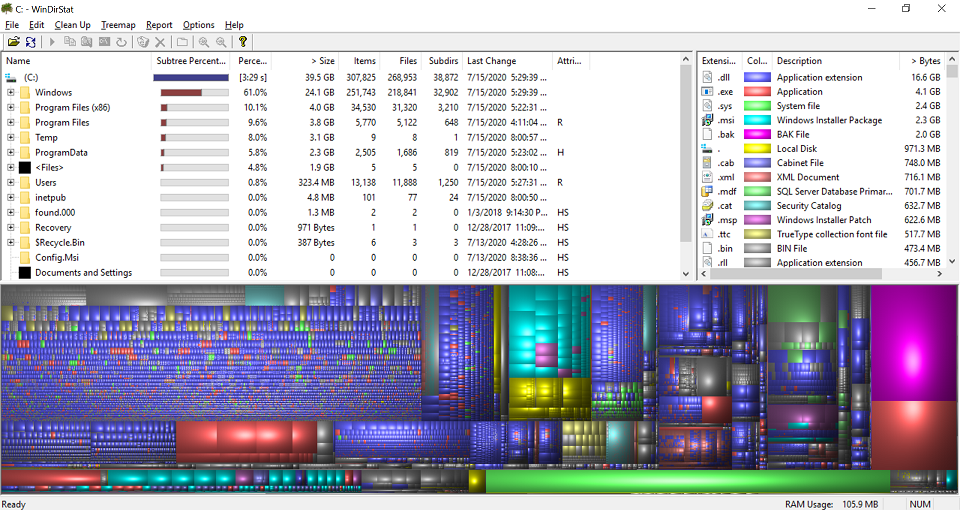Expand the Program Files (x86) node
The height and width of the screenshot is (510, 960).
click(10, 107)
